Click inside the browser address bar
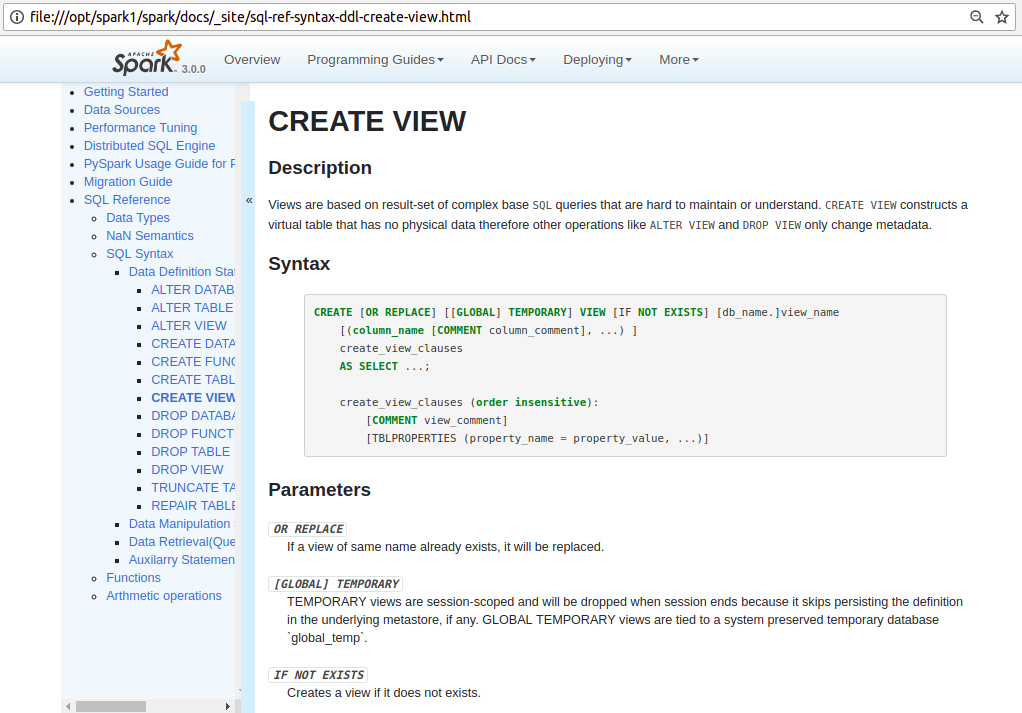 (400, 17)
